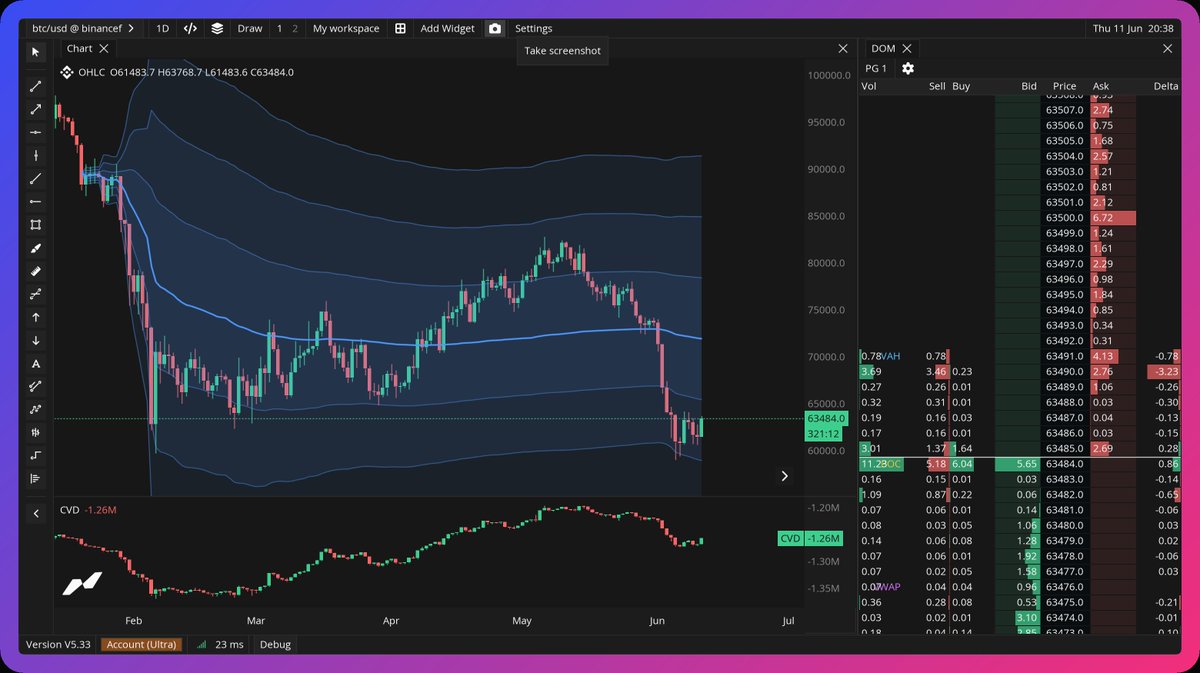The width and height of the screenshot is (1200, 673).
Task: Click the Binance logo beside OHLC
Action: point(68,72)
